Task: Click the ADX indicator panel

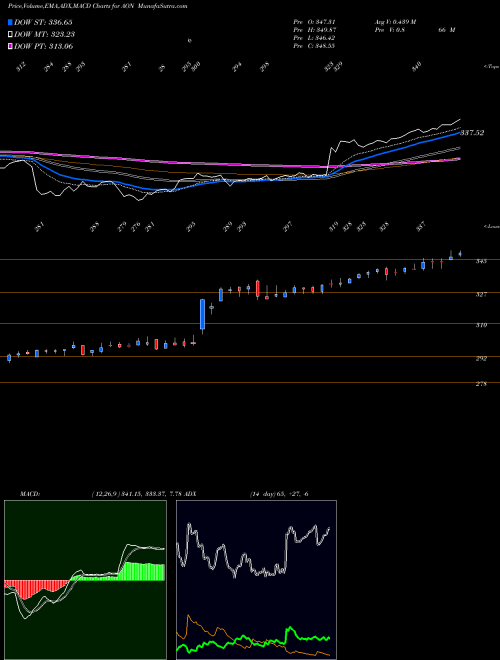Action: [256, 580]
